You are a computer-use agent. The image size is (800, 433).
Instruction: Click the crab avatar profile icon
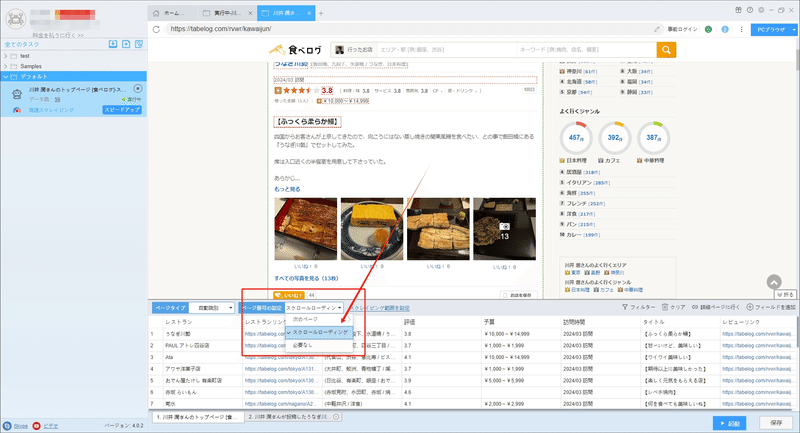click(x=15, y=19)
